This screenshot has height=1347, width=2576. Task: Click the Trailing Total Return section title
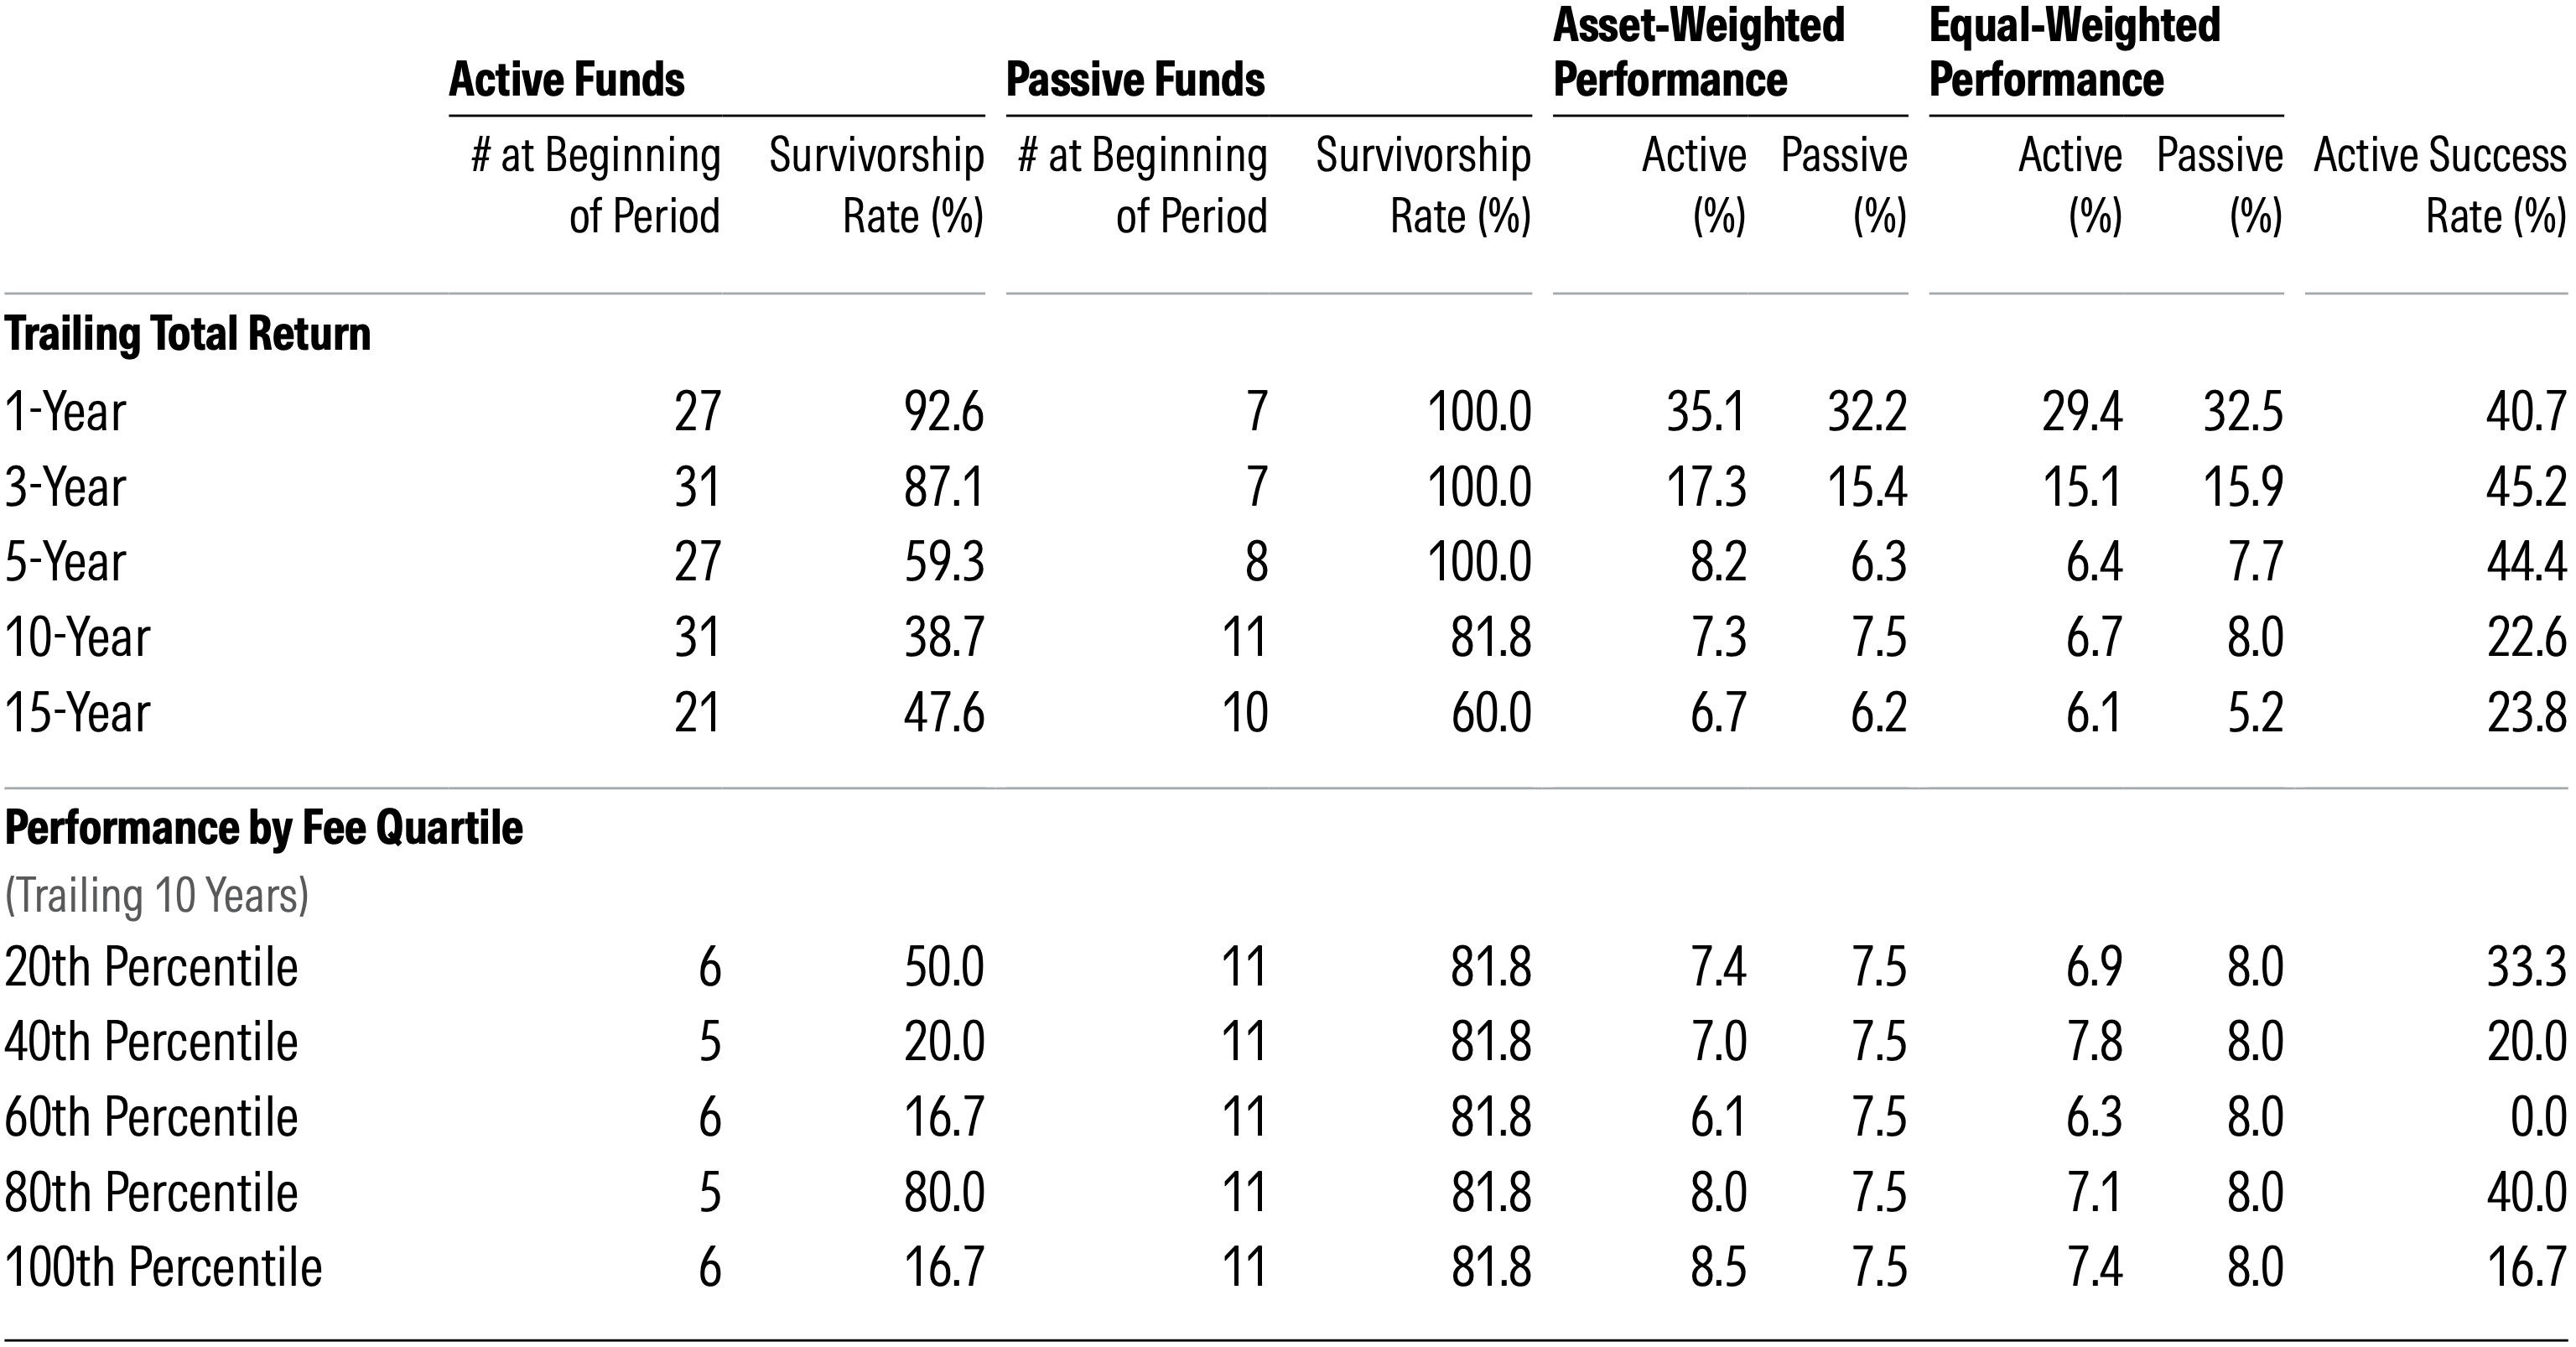(x=187, y=334)
